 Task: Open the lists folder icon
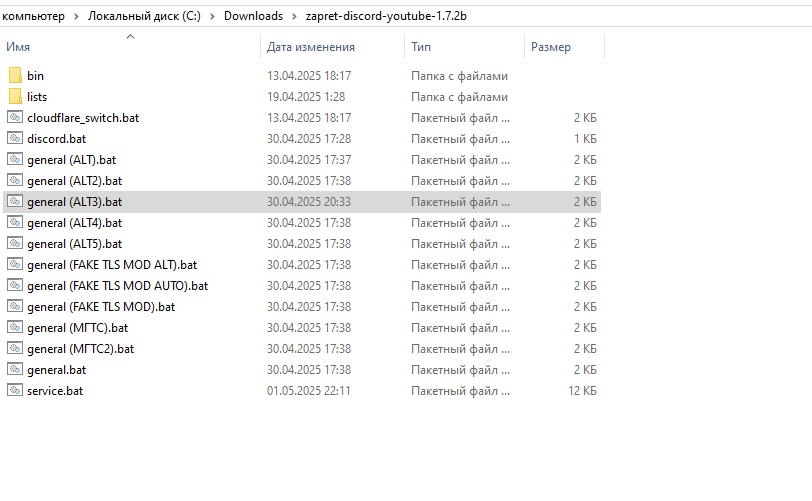(x=15, y=96)
